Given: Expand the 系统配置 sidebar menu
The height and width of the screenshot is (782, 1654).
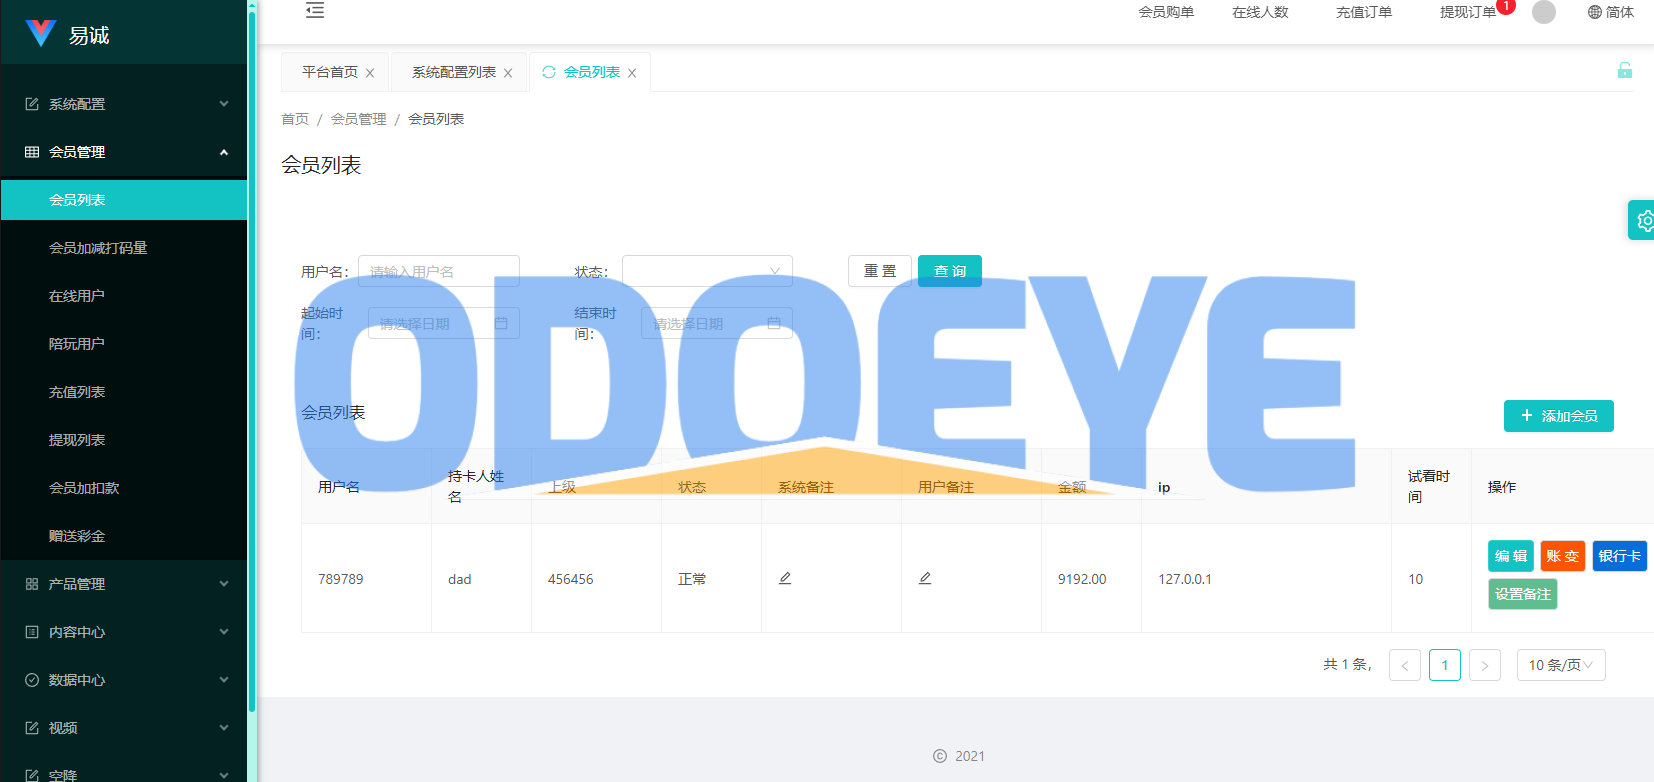Looking at the screenshot, I should (124, 104).
